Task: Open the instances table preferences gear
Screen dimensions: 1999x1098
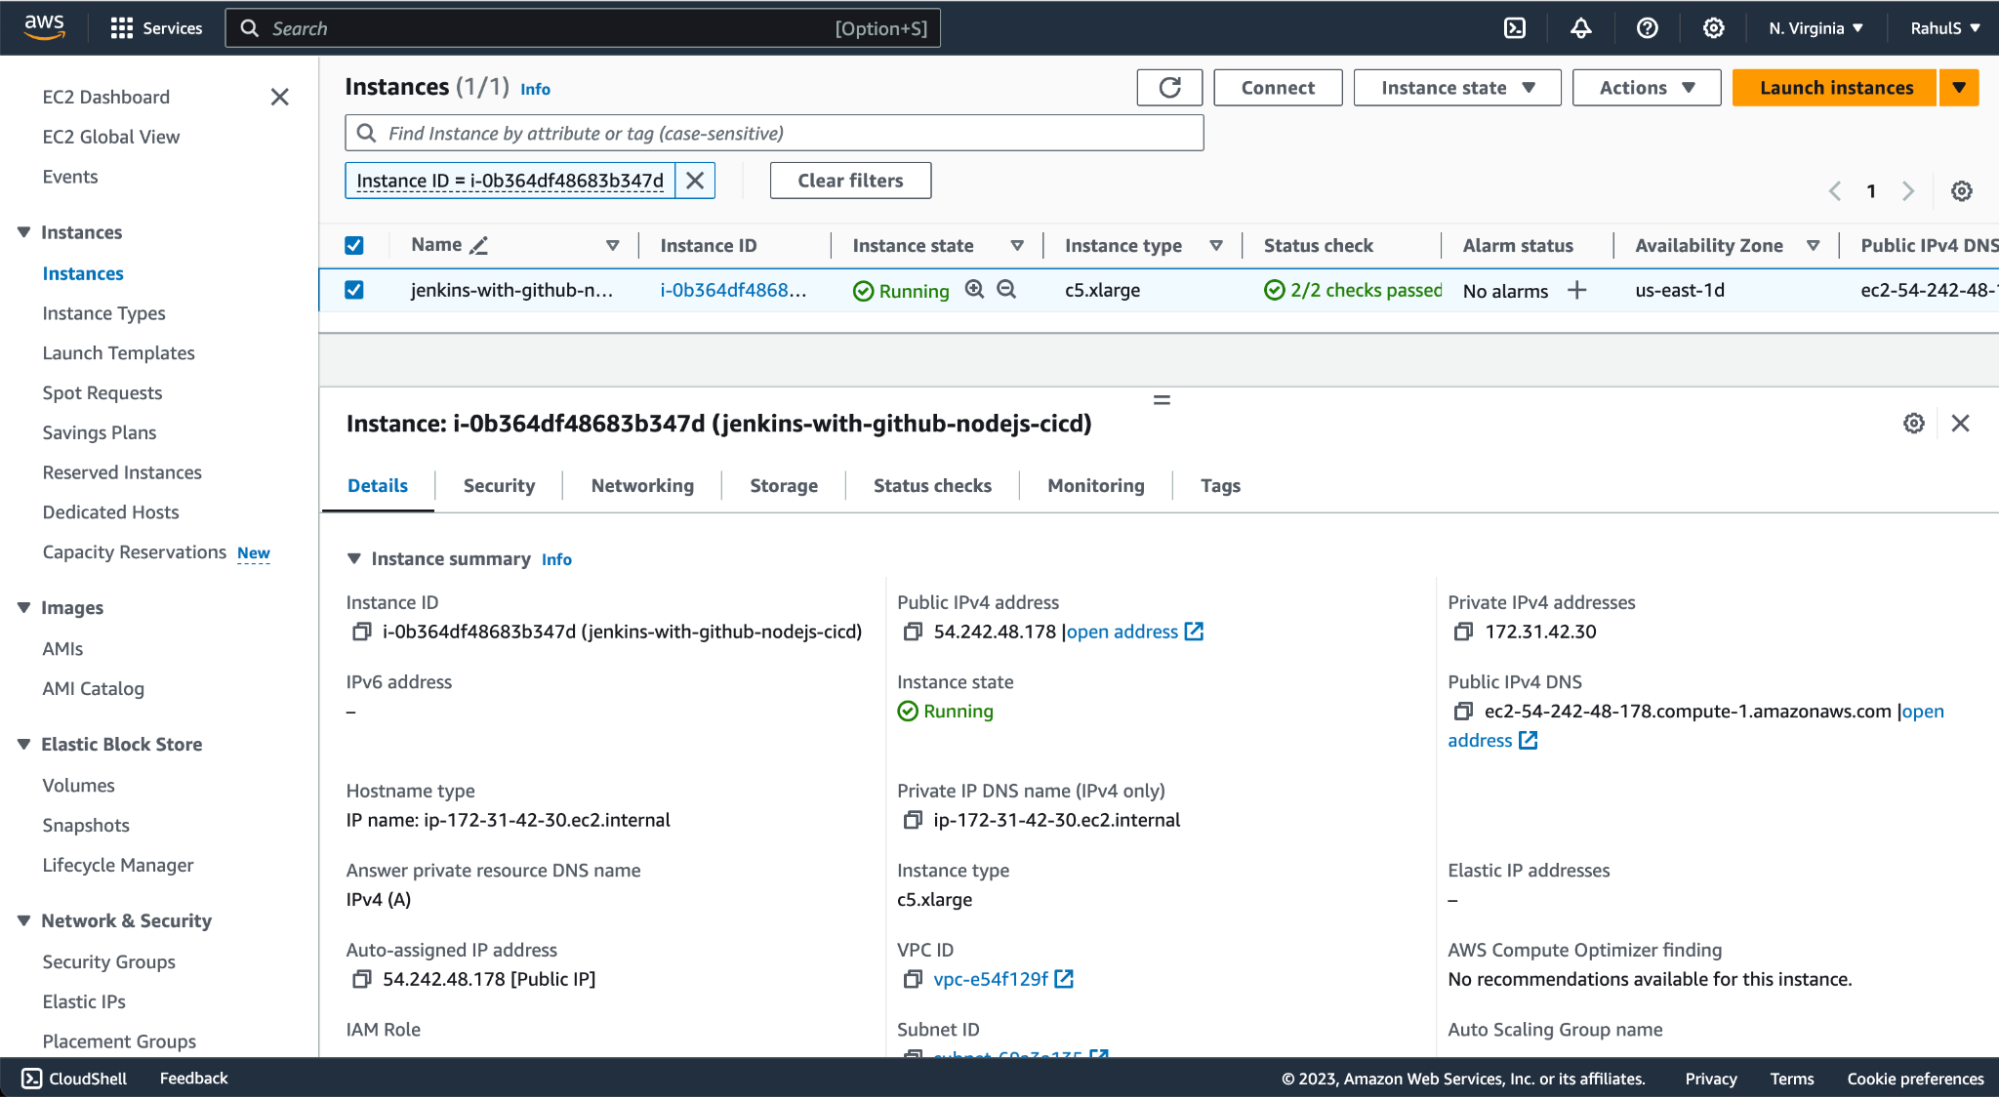Action: tap(1961, 191)
